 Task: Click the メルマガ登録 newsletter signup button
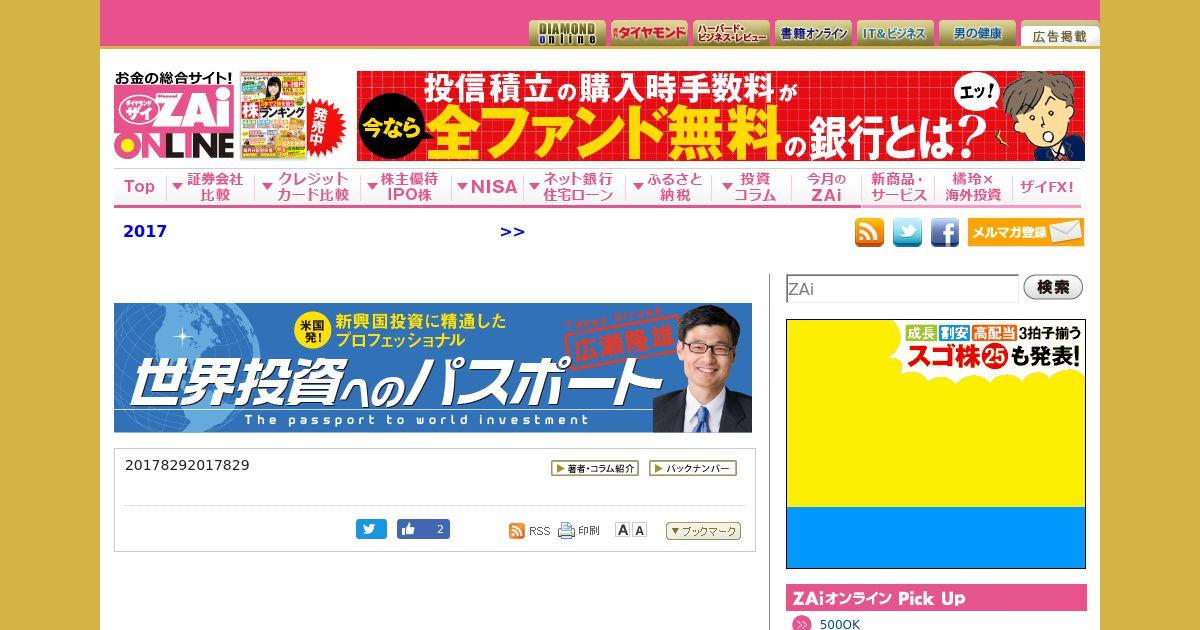[1025, 233]
